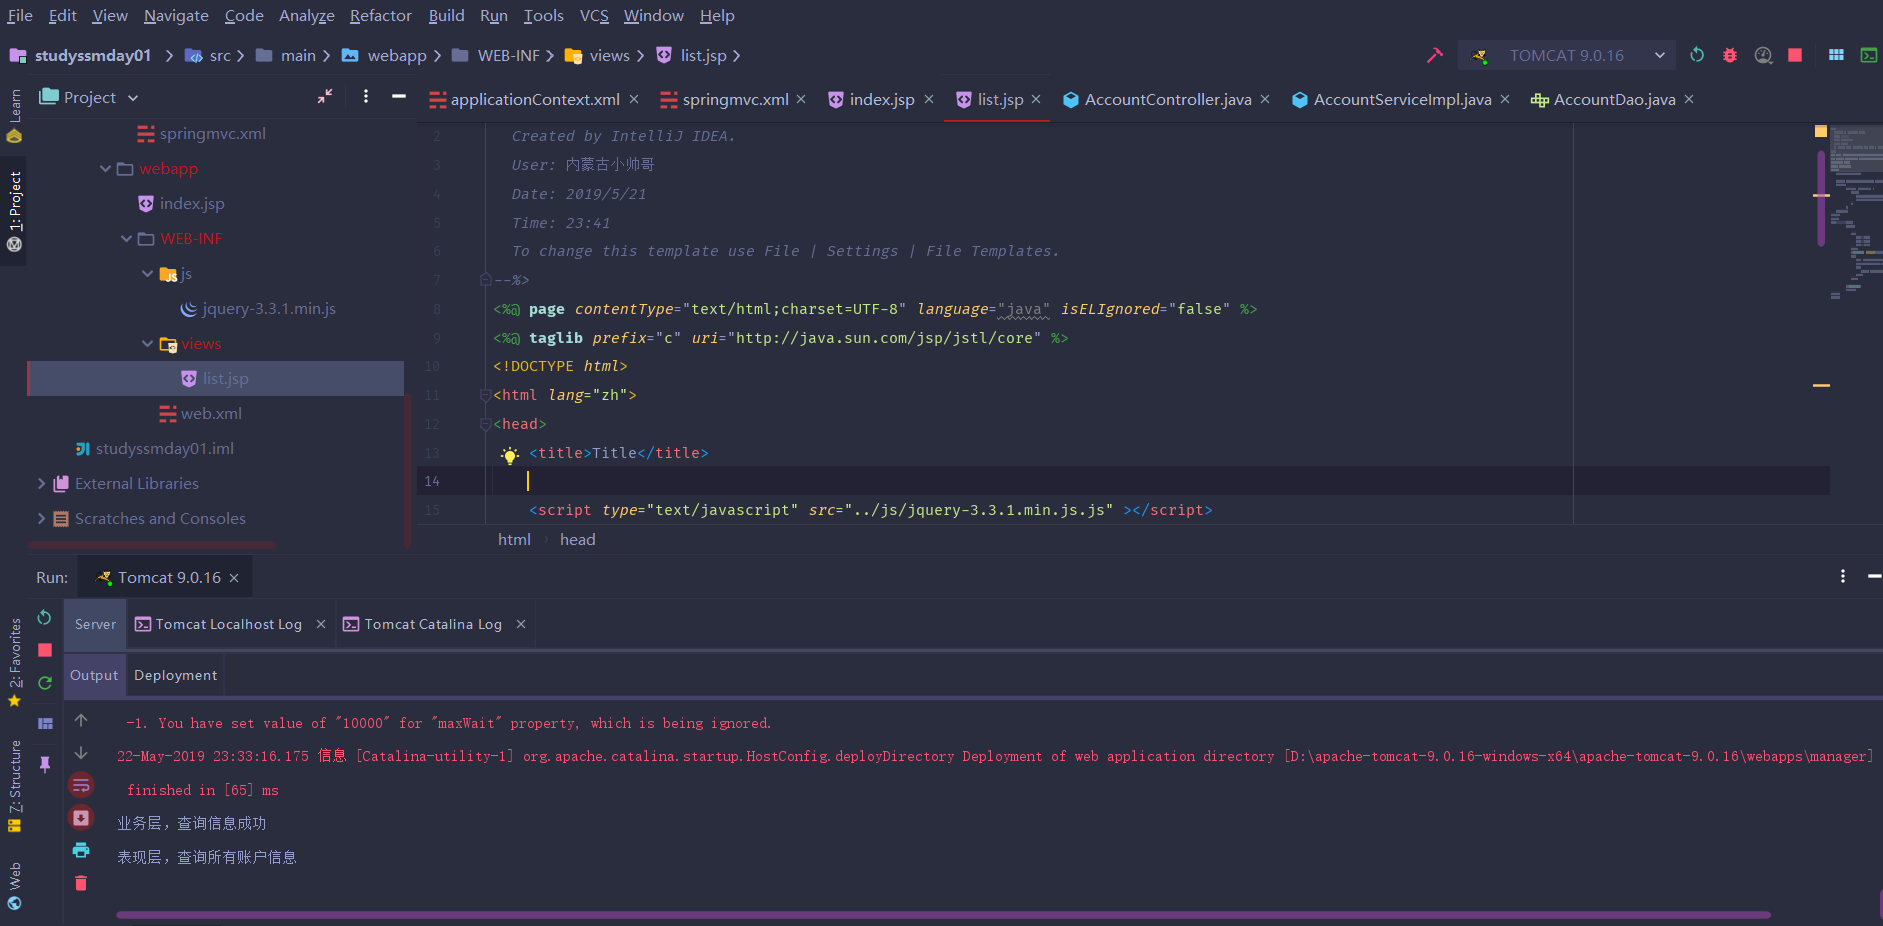Collapse the js folder

[148, 273]
